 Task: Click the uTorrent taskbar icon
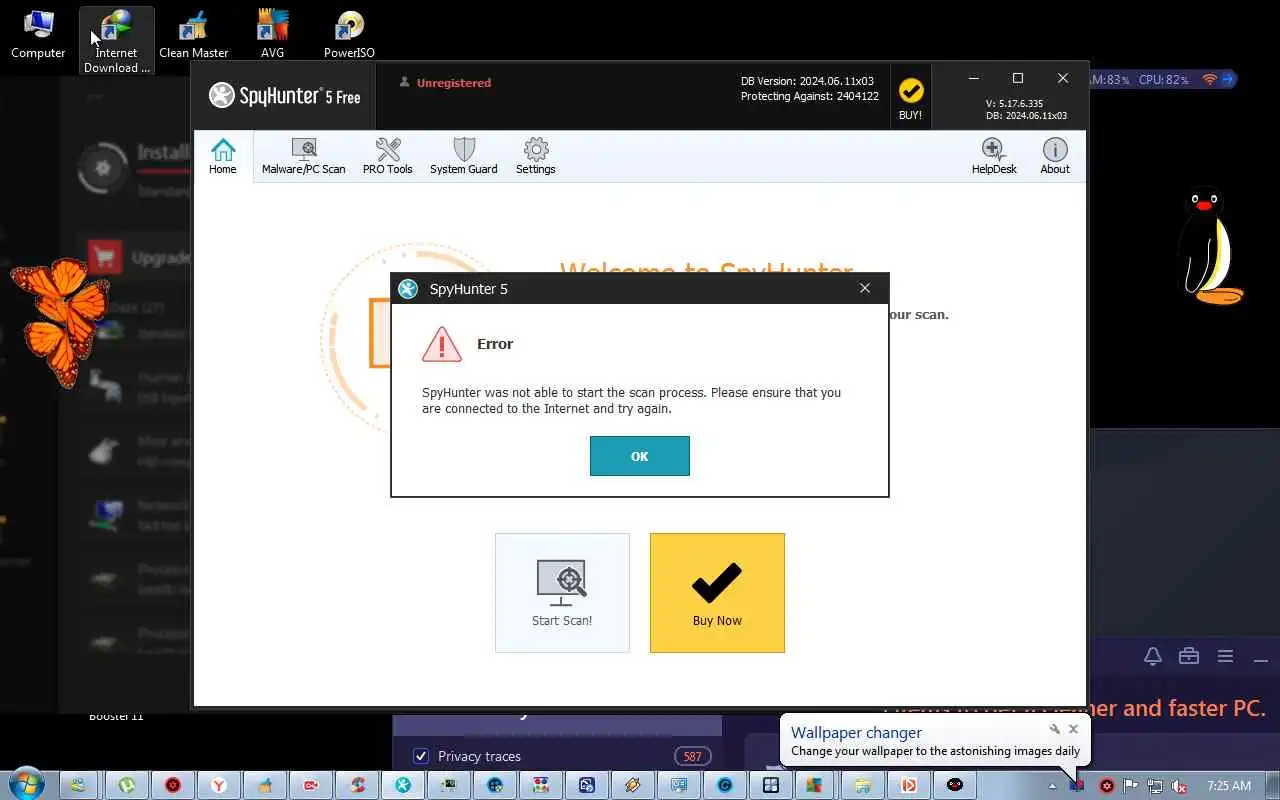click(x=127, y=785)
